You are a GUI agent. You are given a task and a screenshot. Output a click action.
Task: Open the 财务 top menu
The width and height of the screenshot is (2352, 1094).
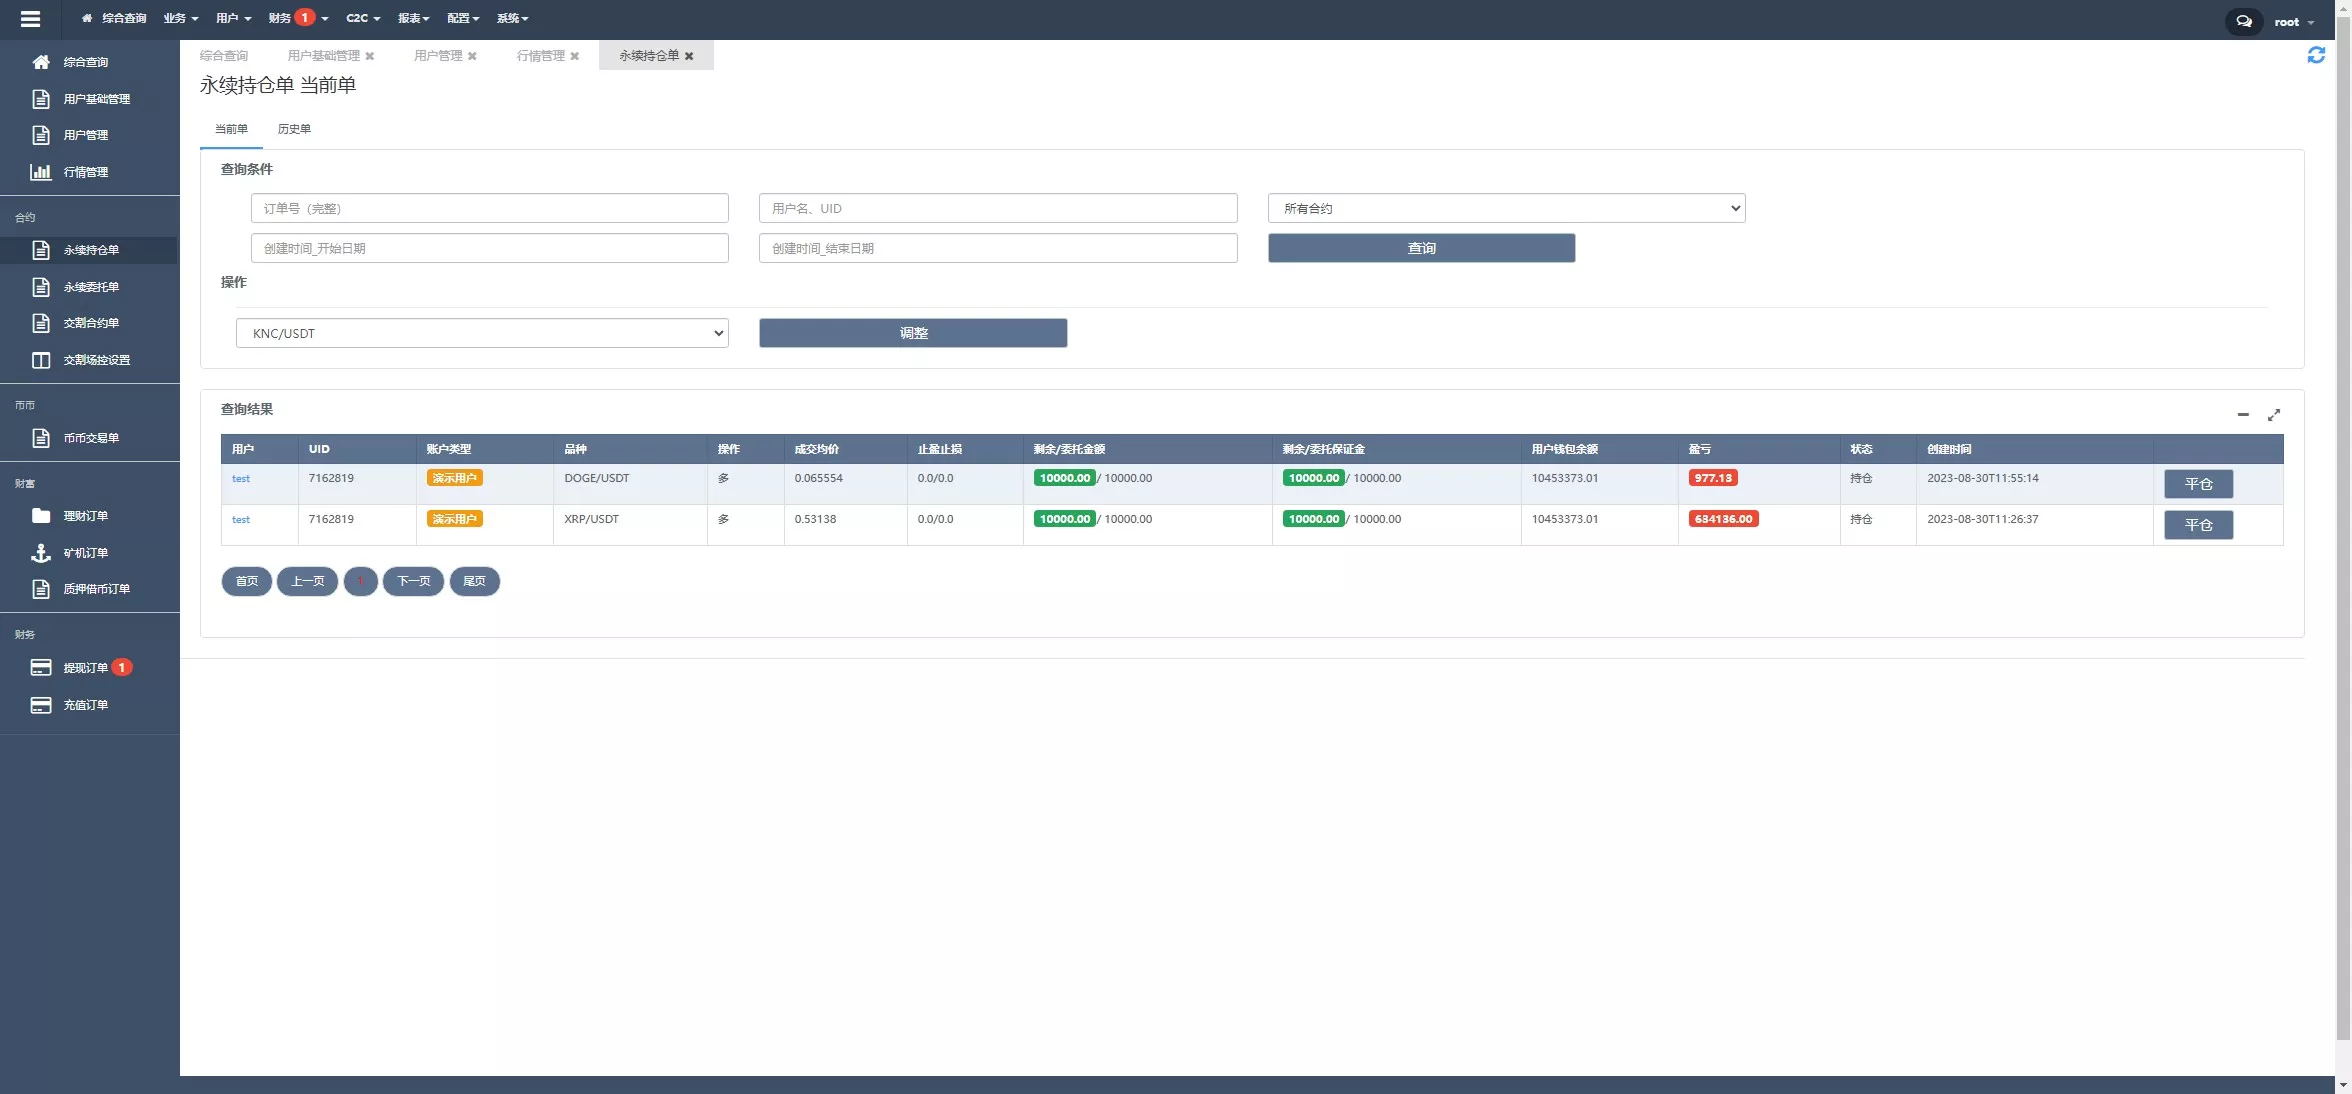pos(281,18)
